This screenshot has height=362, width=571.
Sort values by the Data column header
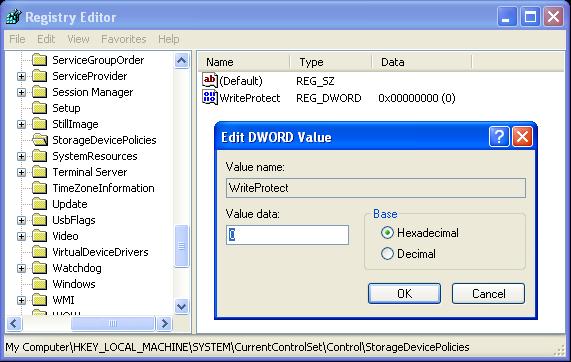point(422,62)
